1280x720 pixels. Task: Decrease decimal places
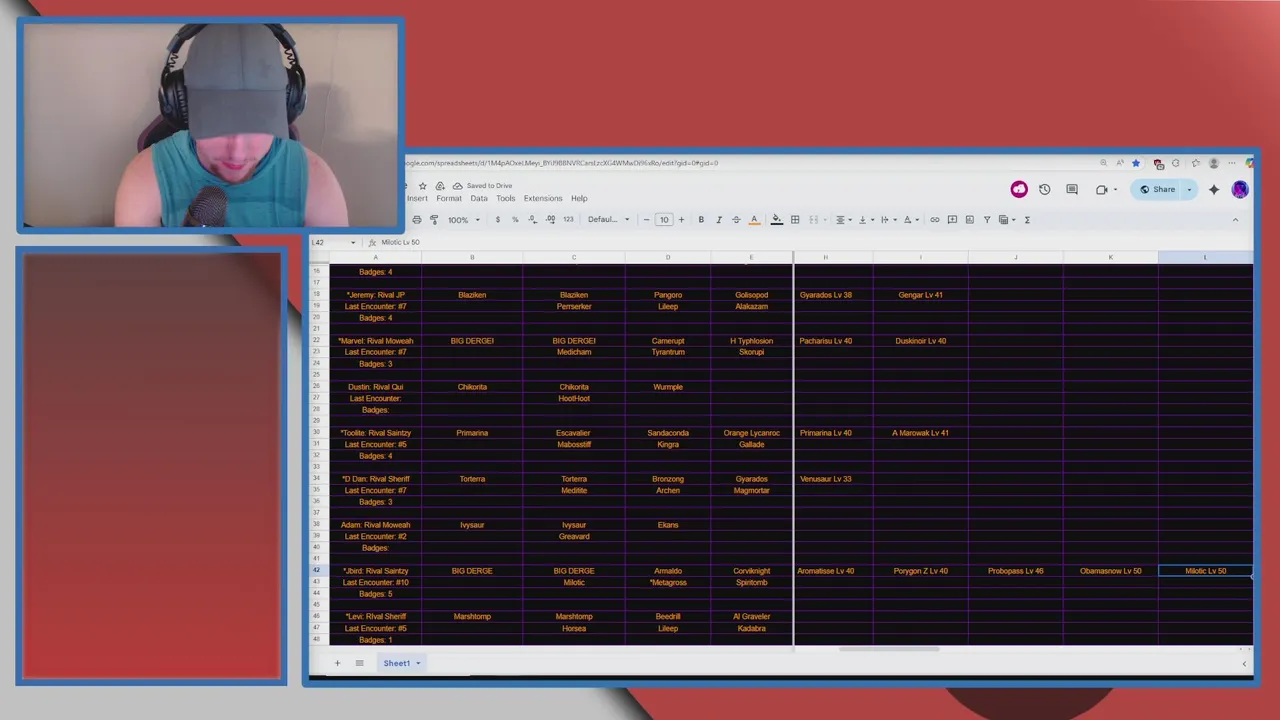pyautogui.click(x=532, y=220)
